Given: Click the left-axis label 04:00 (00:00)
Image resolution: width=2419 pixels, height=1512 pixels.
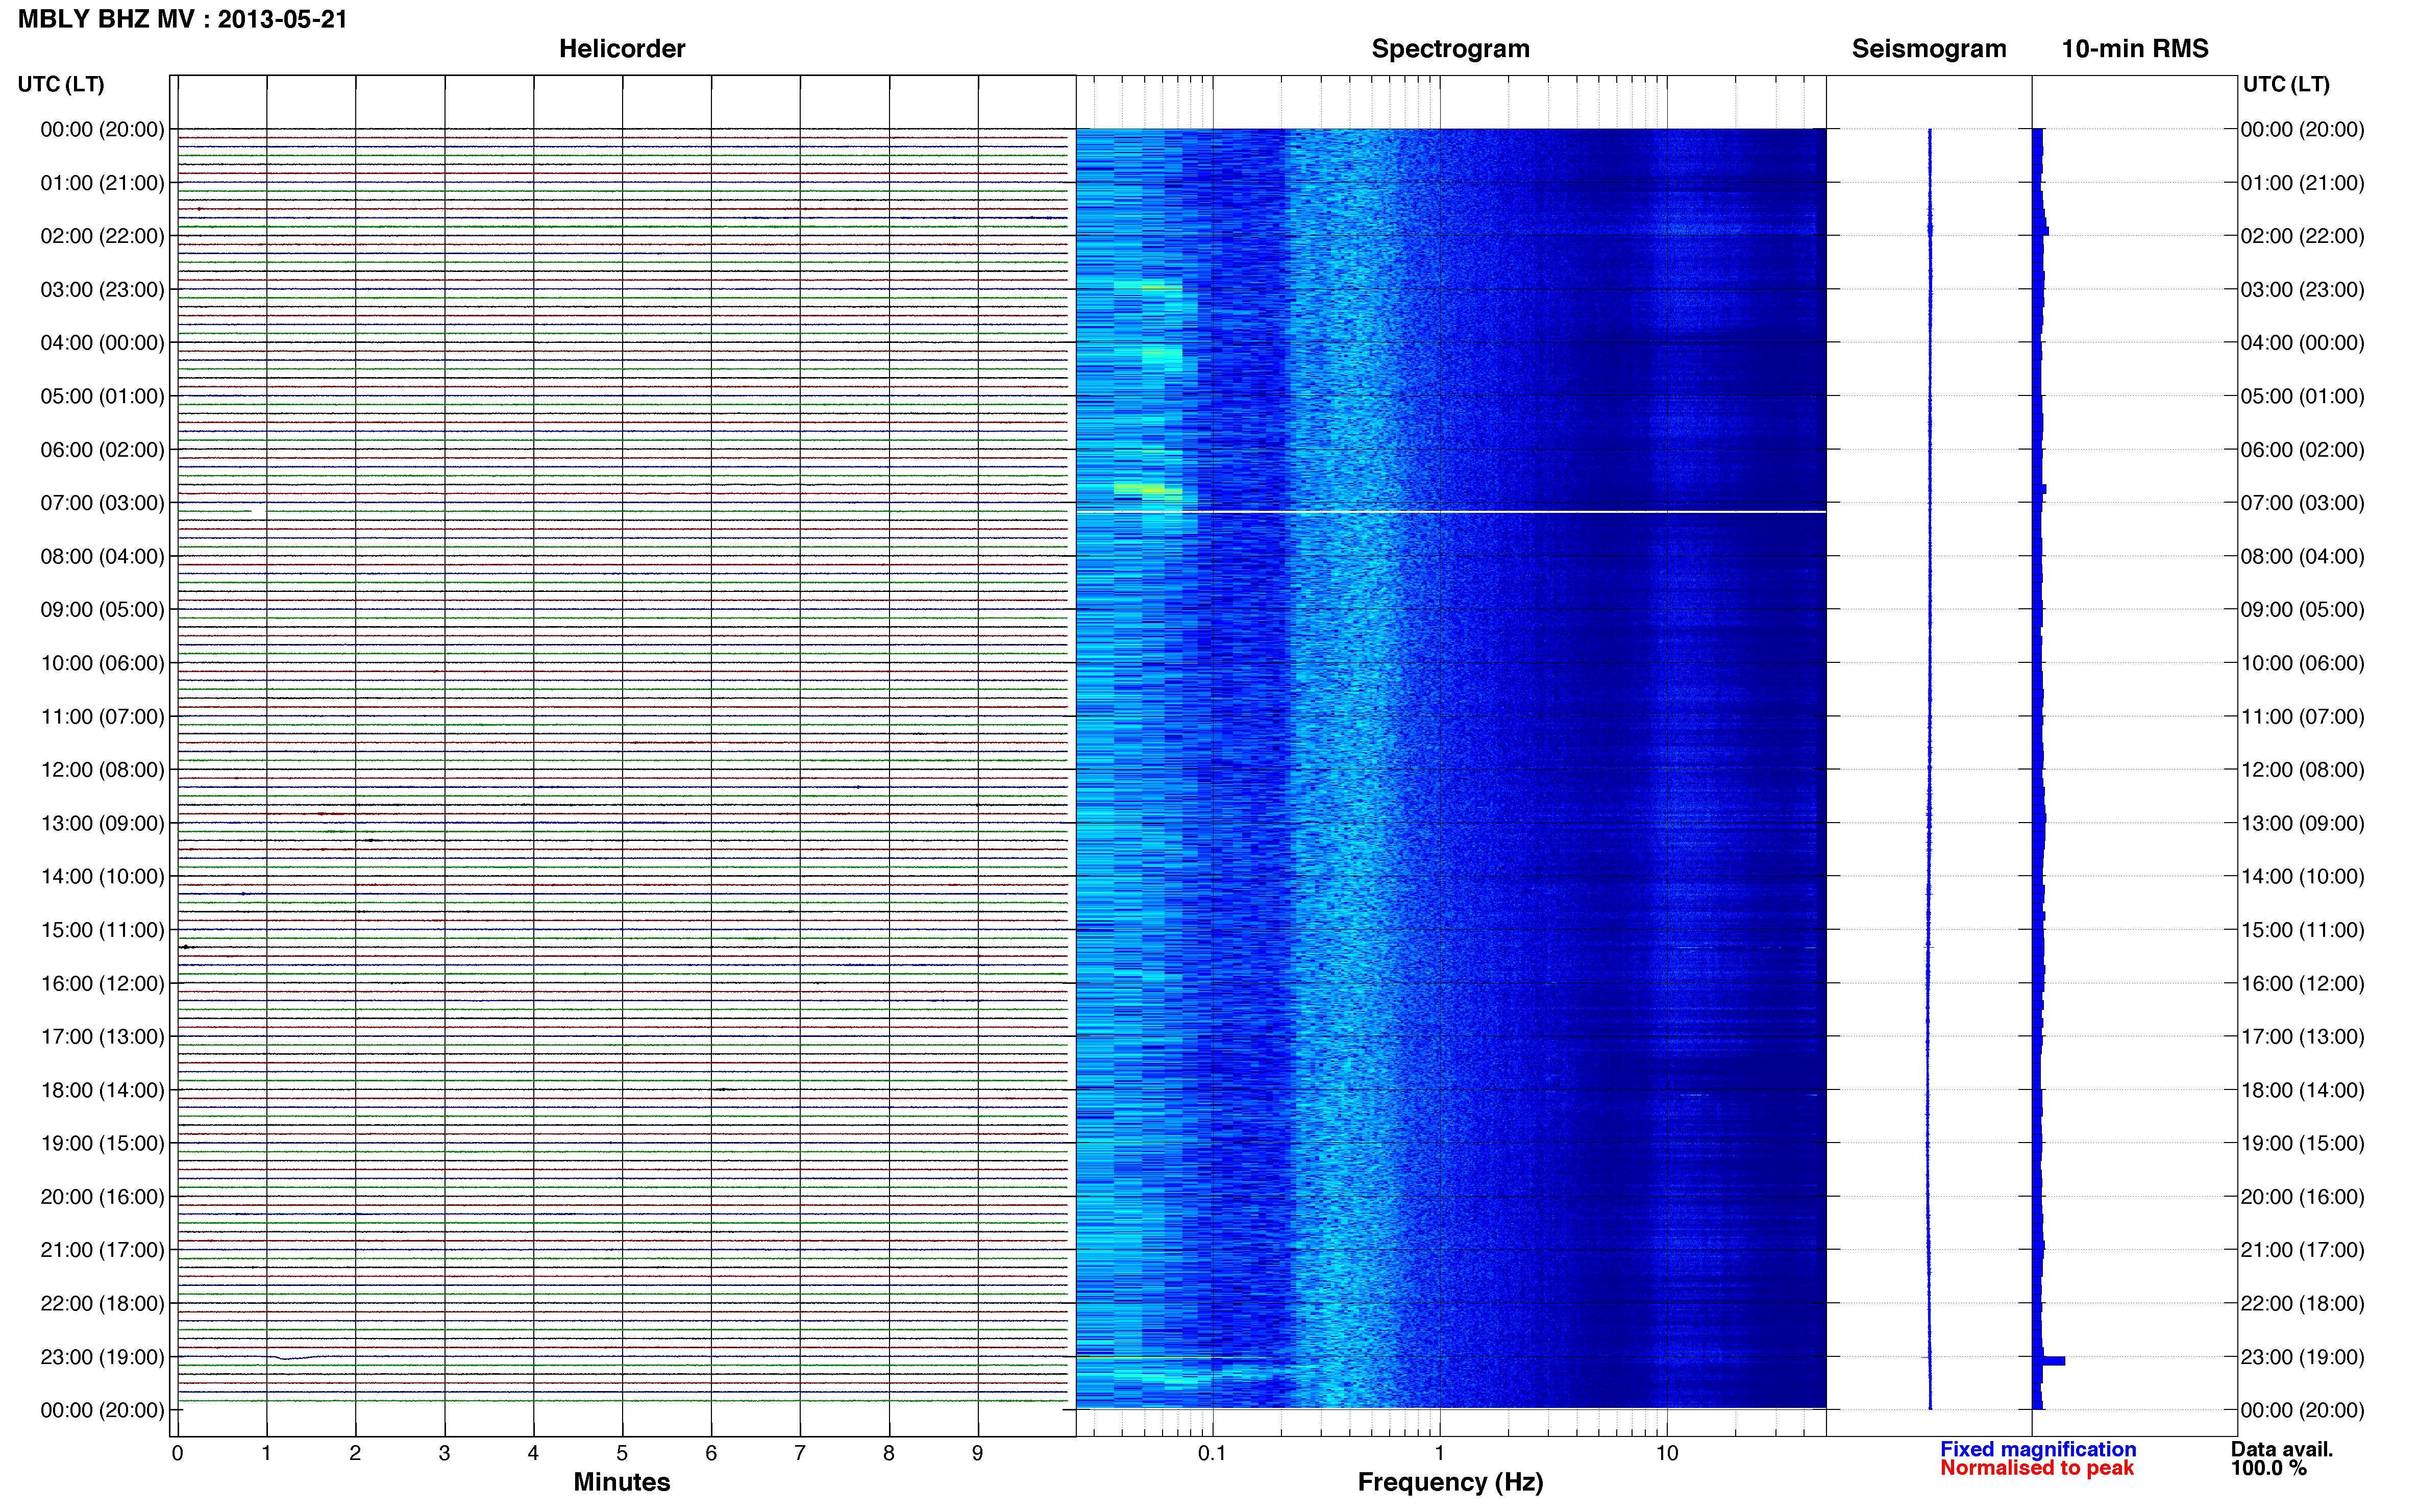Looking at the screenshot, I should pos(102,343).
